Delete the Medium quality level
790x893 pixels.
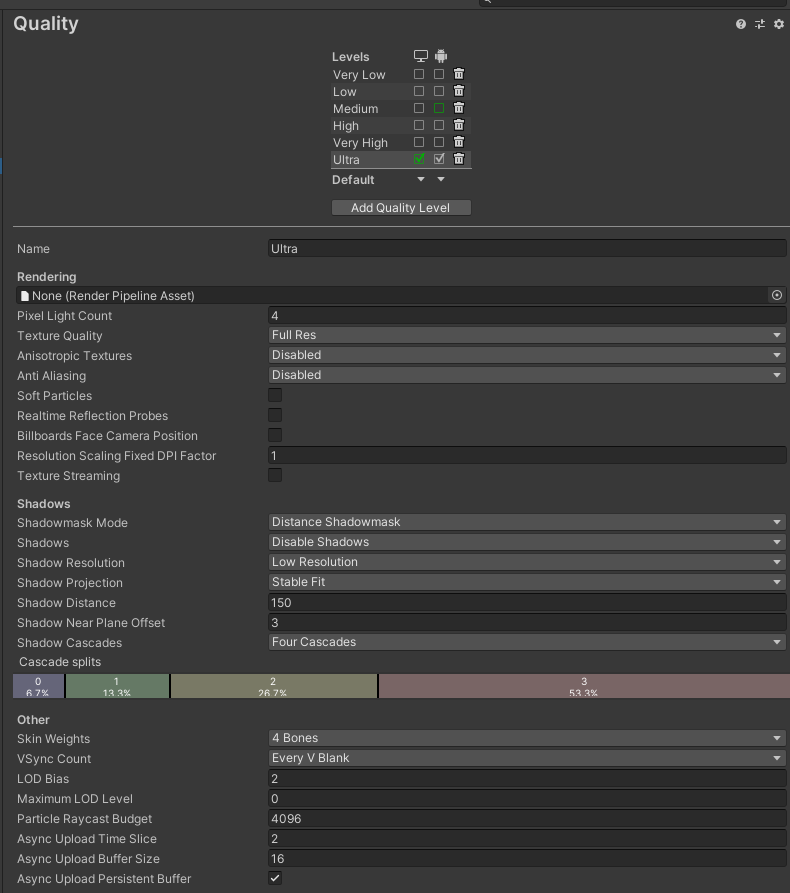click(459, 108)
